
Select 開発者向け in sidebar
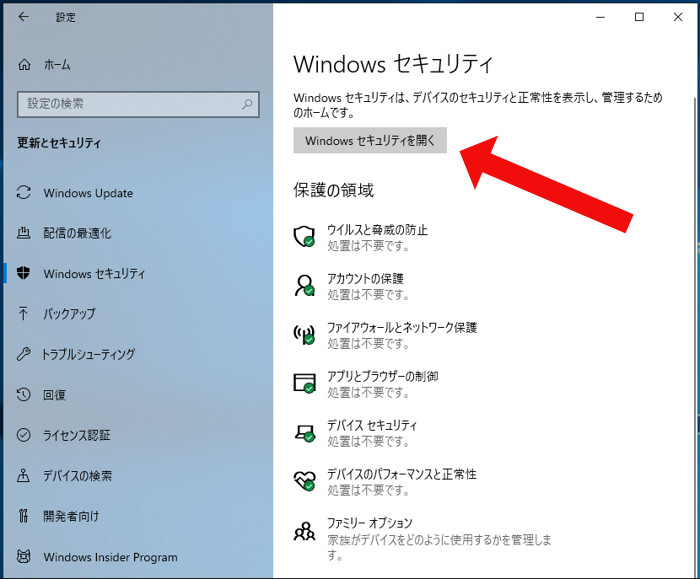pos(71,516)
